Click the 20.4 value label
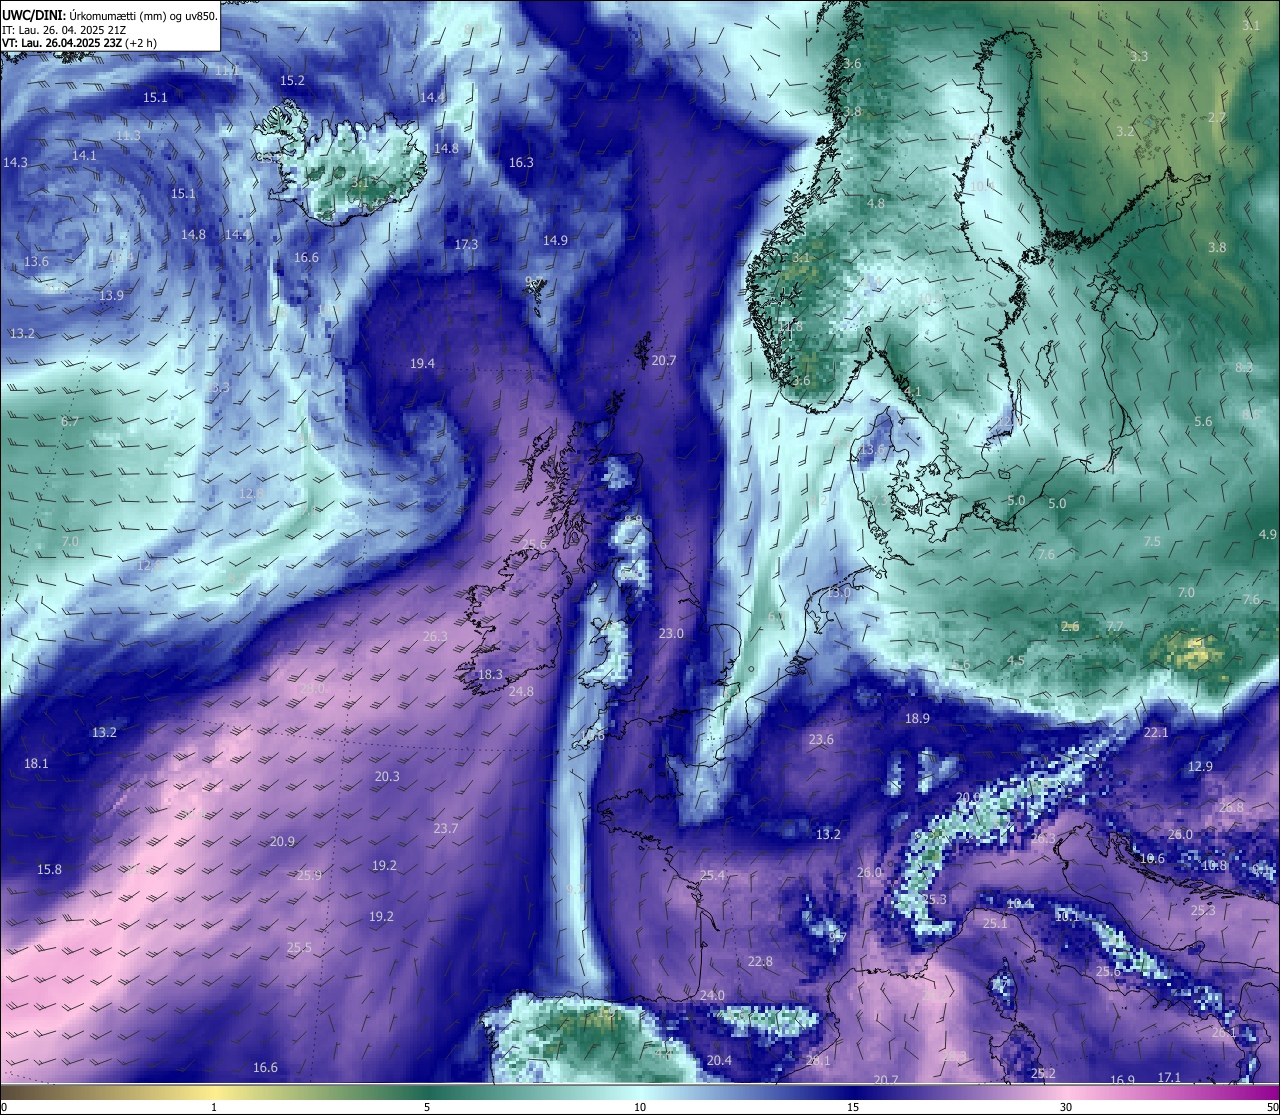The image size is (1280, 1115). pos(719,1060)
